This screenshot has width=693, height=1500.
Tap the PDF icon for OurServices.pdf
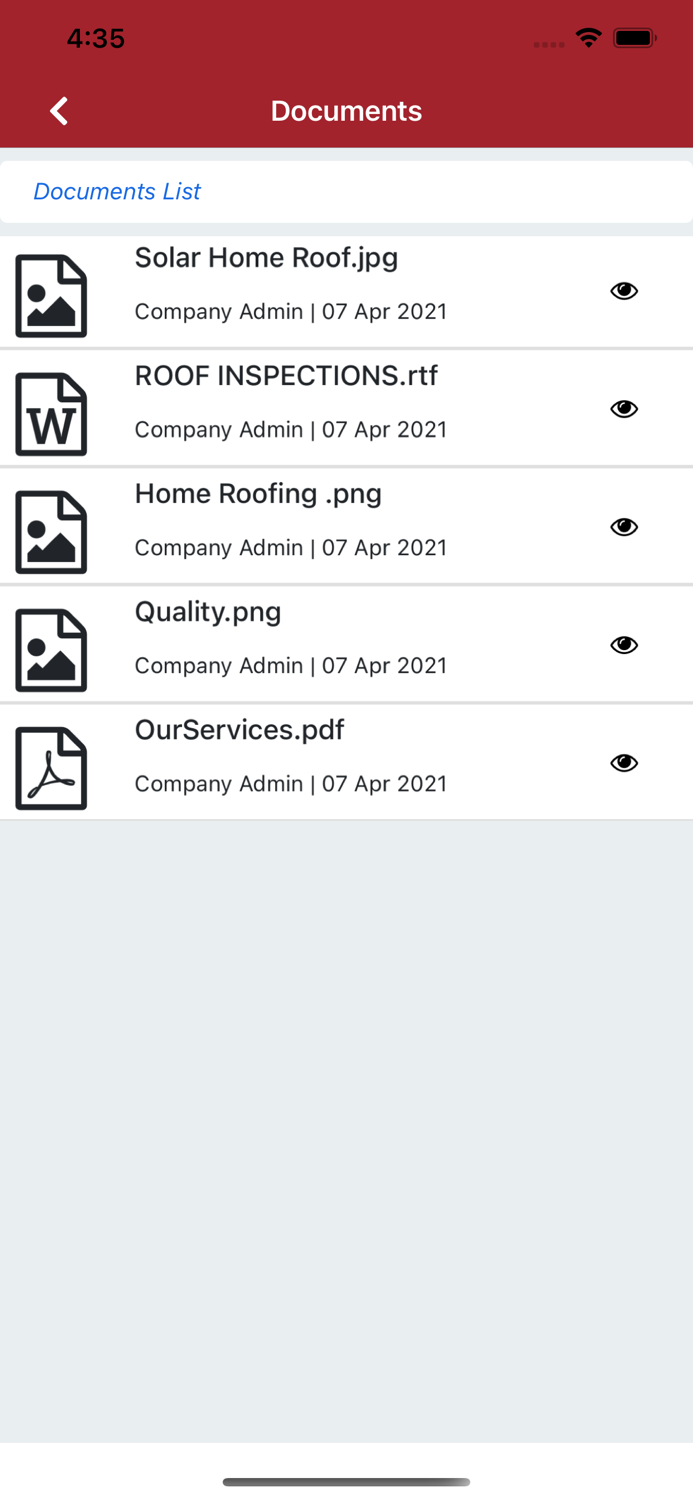[51, 768]
